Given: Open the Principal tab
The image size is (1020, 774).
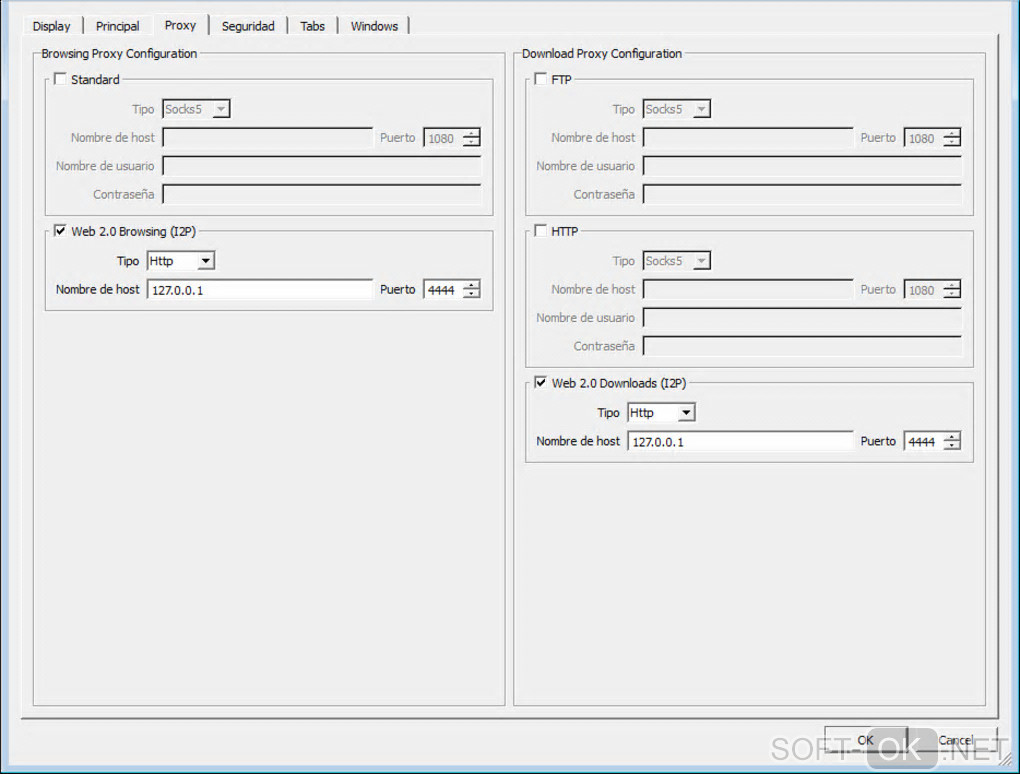Looking at the screenshot, I should click(x=118, y=26).
